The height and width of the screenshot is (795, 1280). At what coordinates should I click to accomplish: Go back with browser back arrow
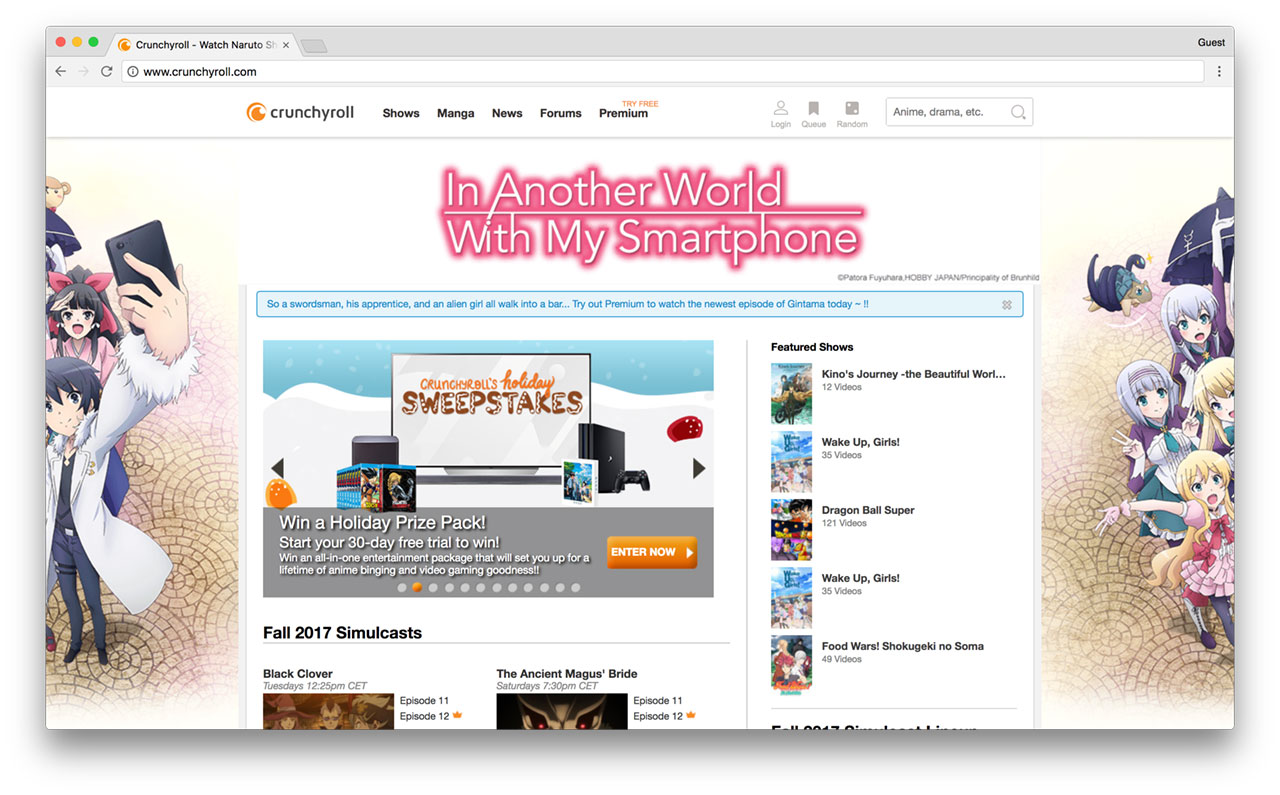[61, 72]
